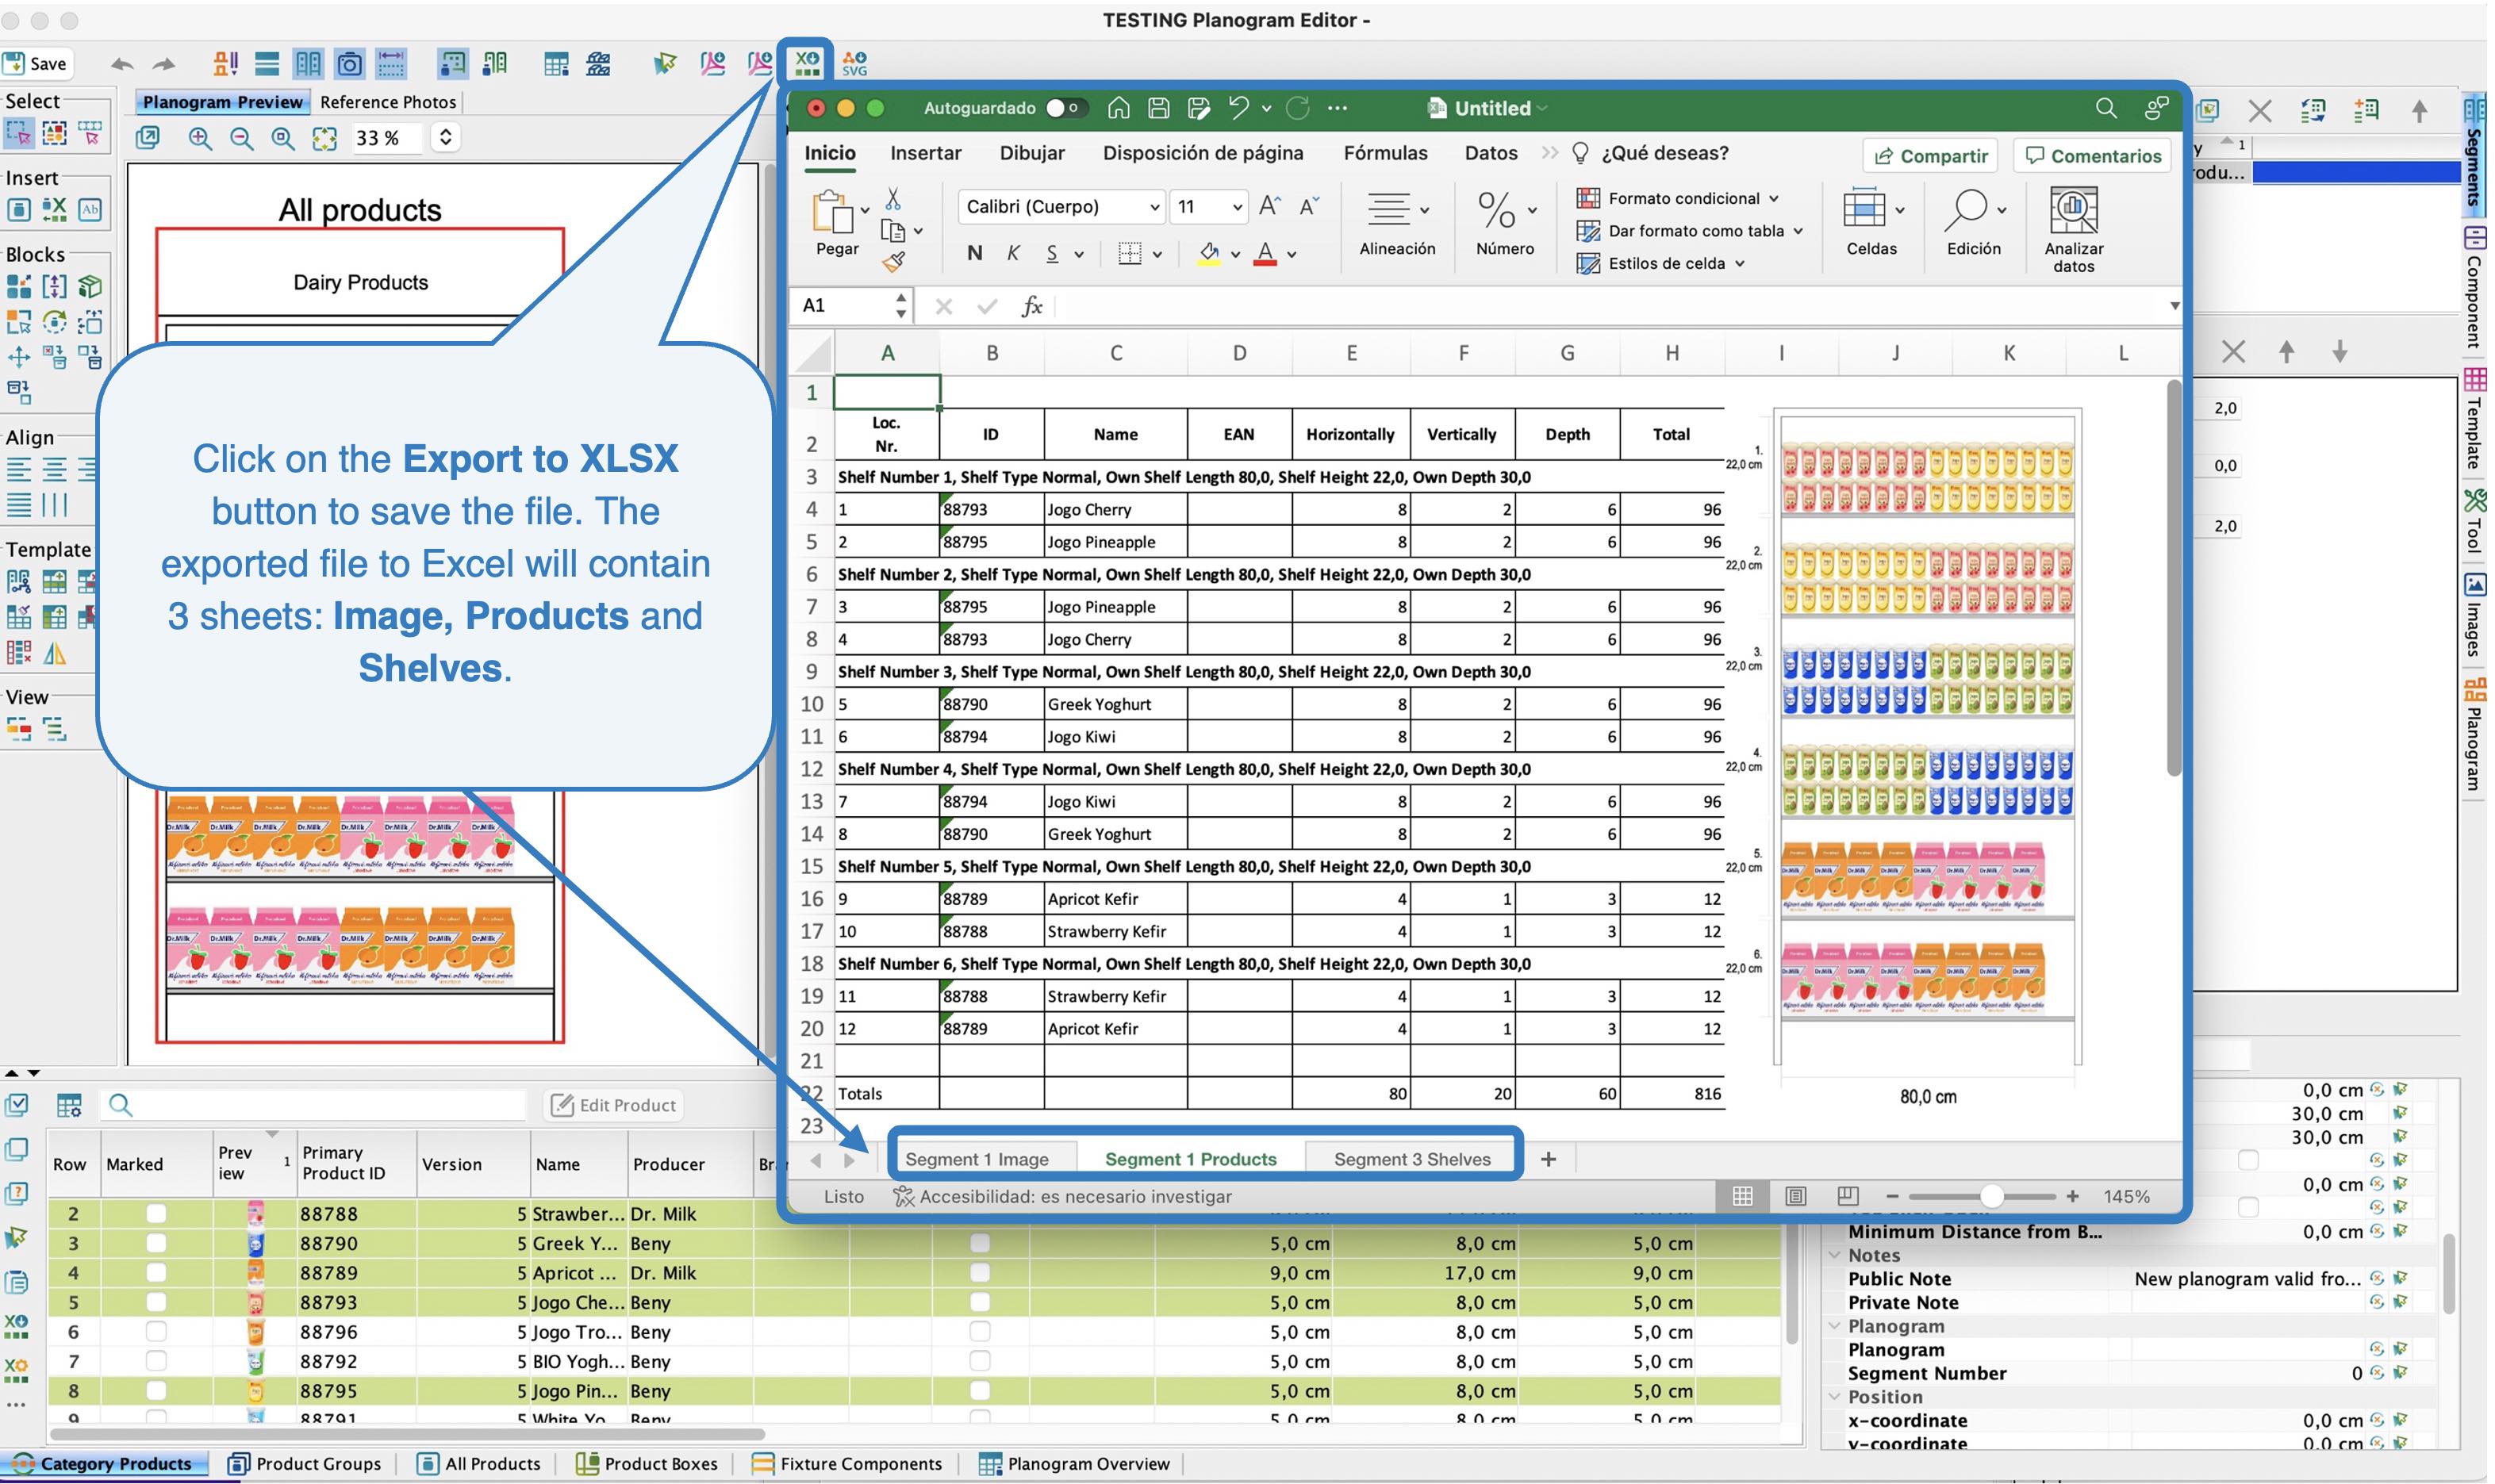Image resolution: width=2495 pixels, height=1484 pixels.
Task: Open the Fórmulas ribbon tab
Action: pos(1385,153)
